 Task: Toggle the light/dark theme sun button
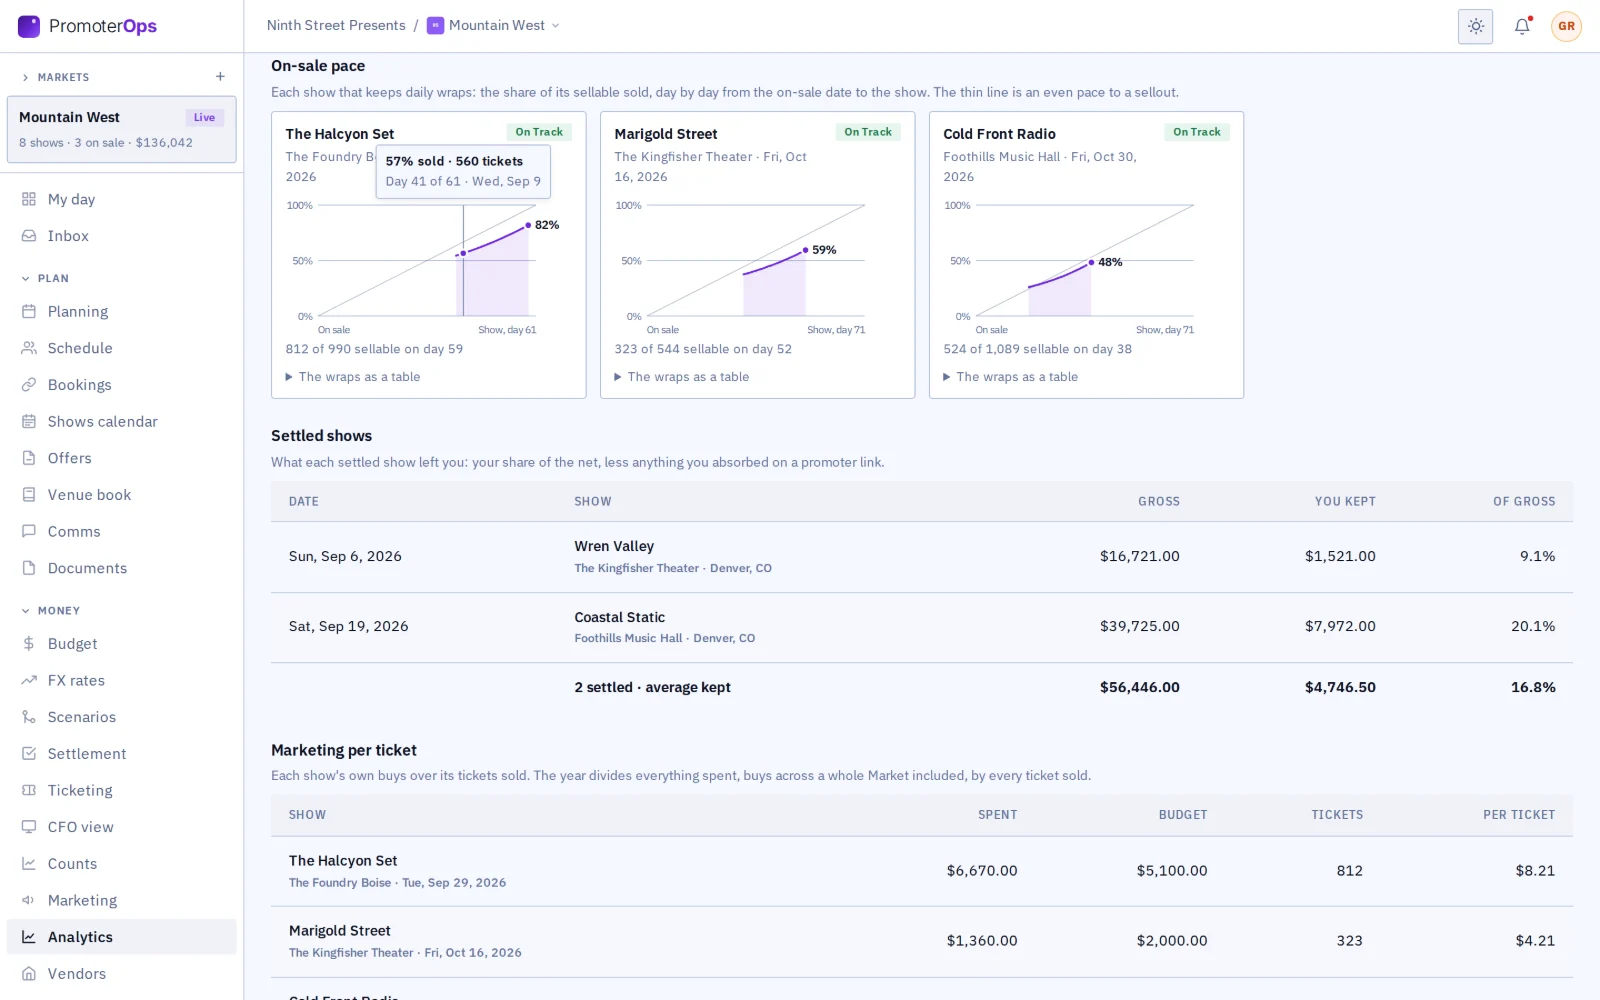(x=1475, y=26)
